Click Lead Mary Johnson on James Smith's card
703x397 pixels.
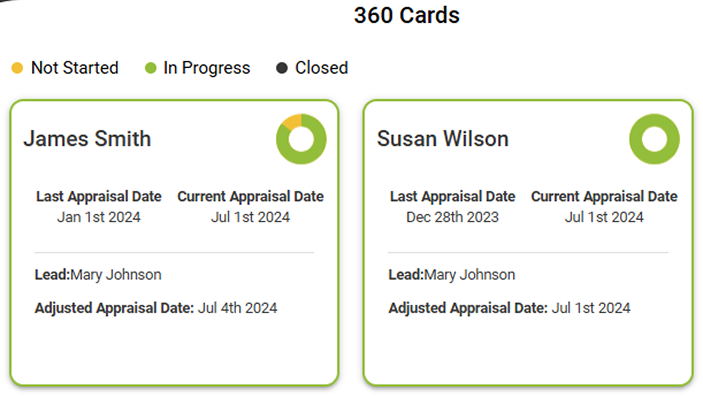pos(98,275)
